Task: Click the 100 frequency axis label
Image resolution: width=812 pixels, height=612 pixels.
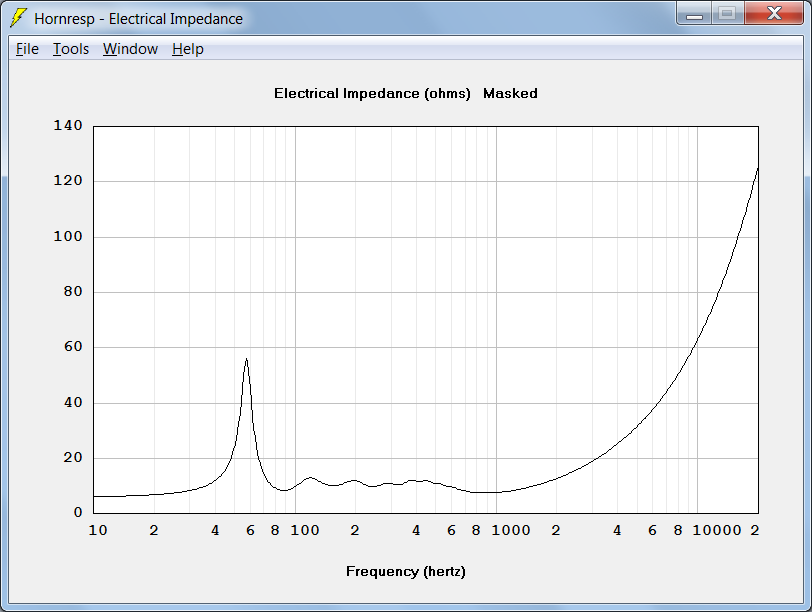Action: 304,530
